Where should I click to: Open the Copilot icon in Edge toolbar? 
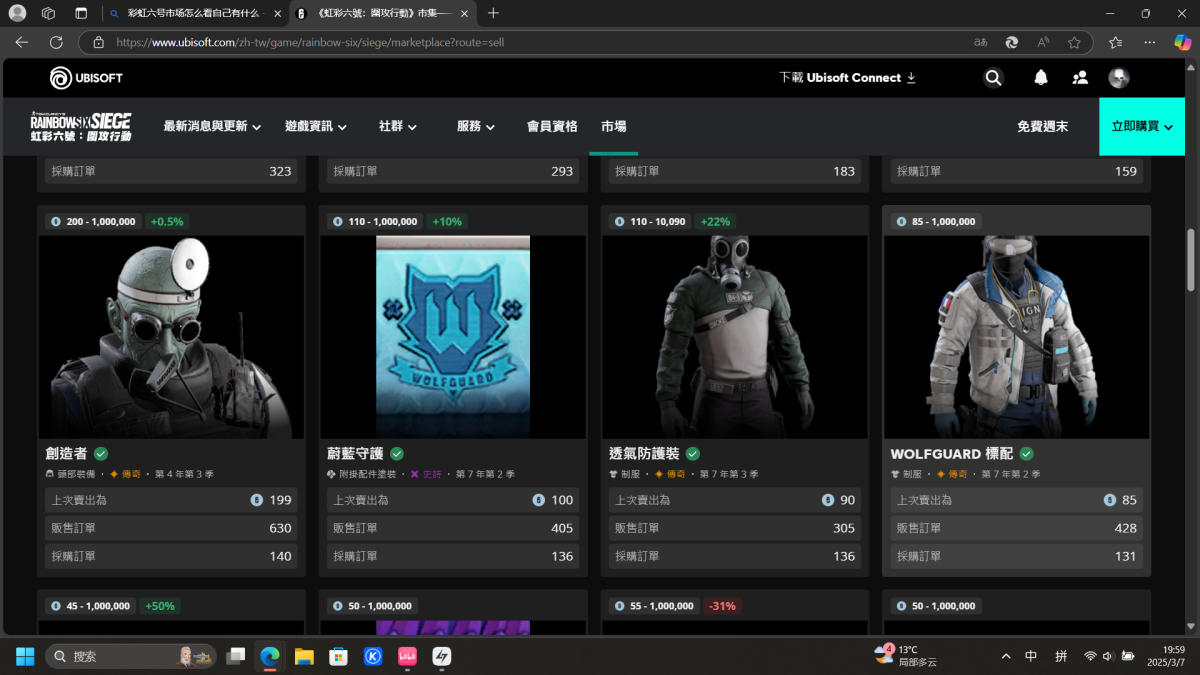click(1183, 43)
